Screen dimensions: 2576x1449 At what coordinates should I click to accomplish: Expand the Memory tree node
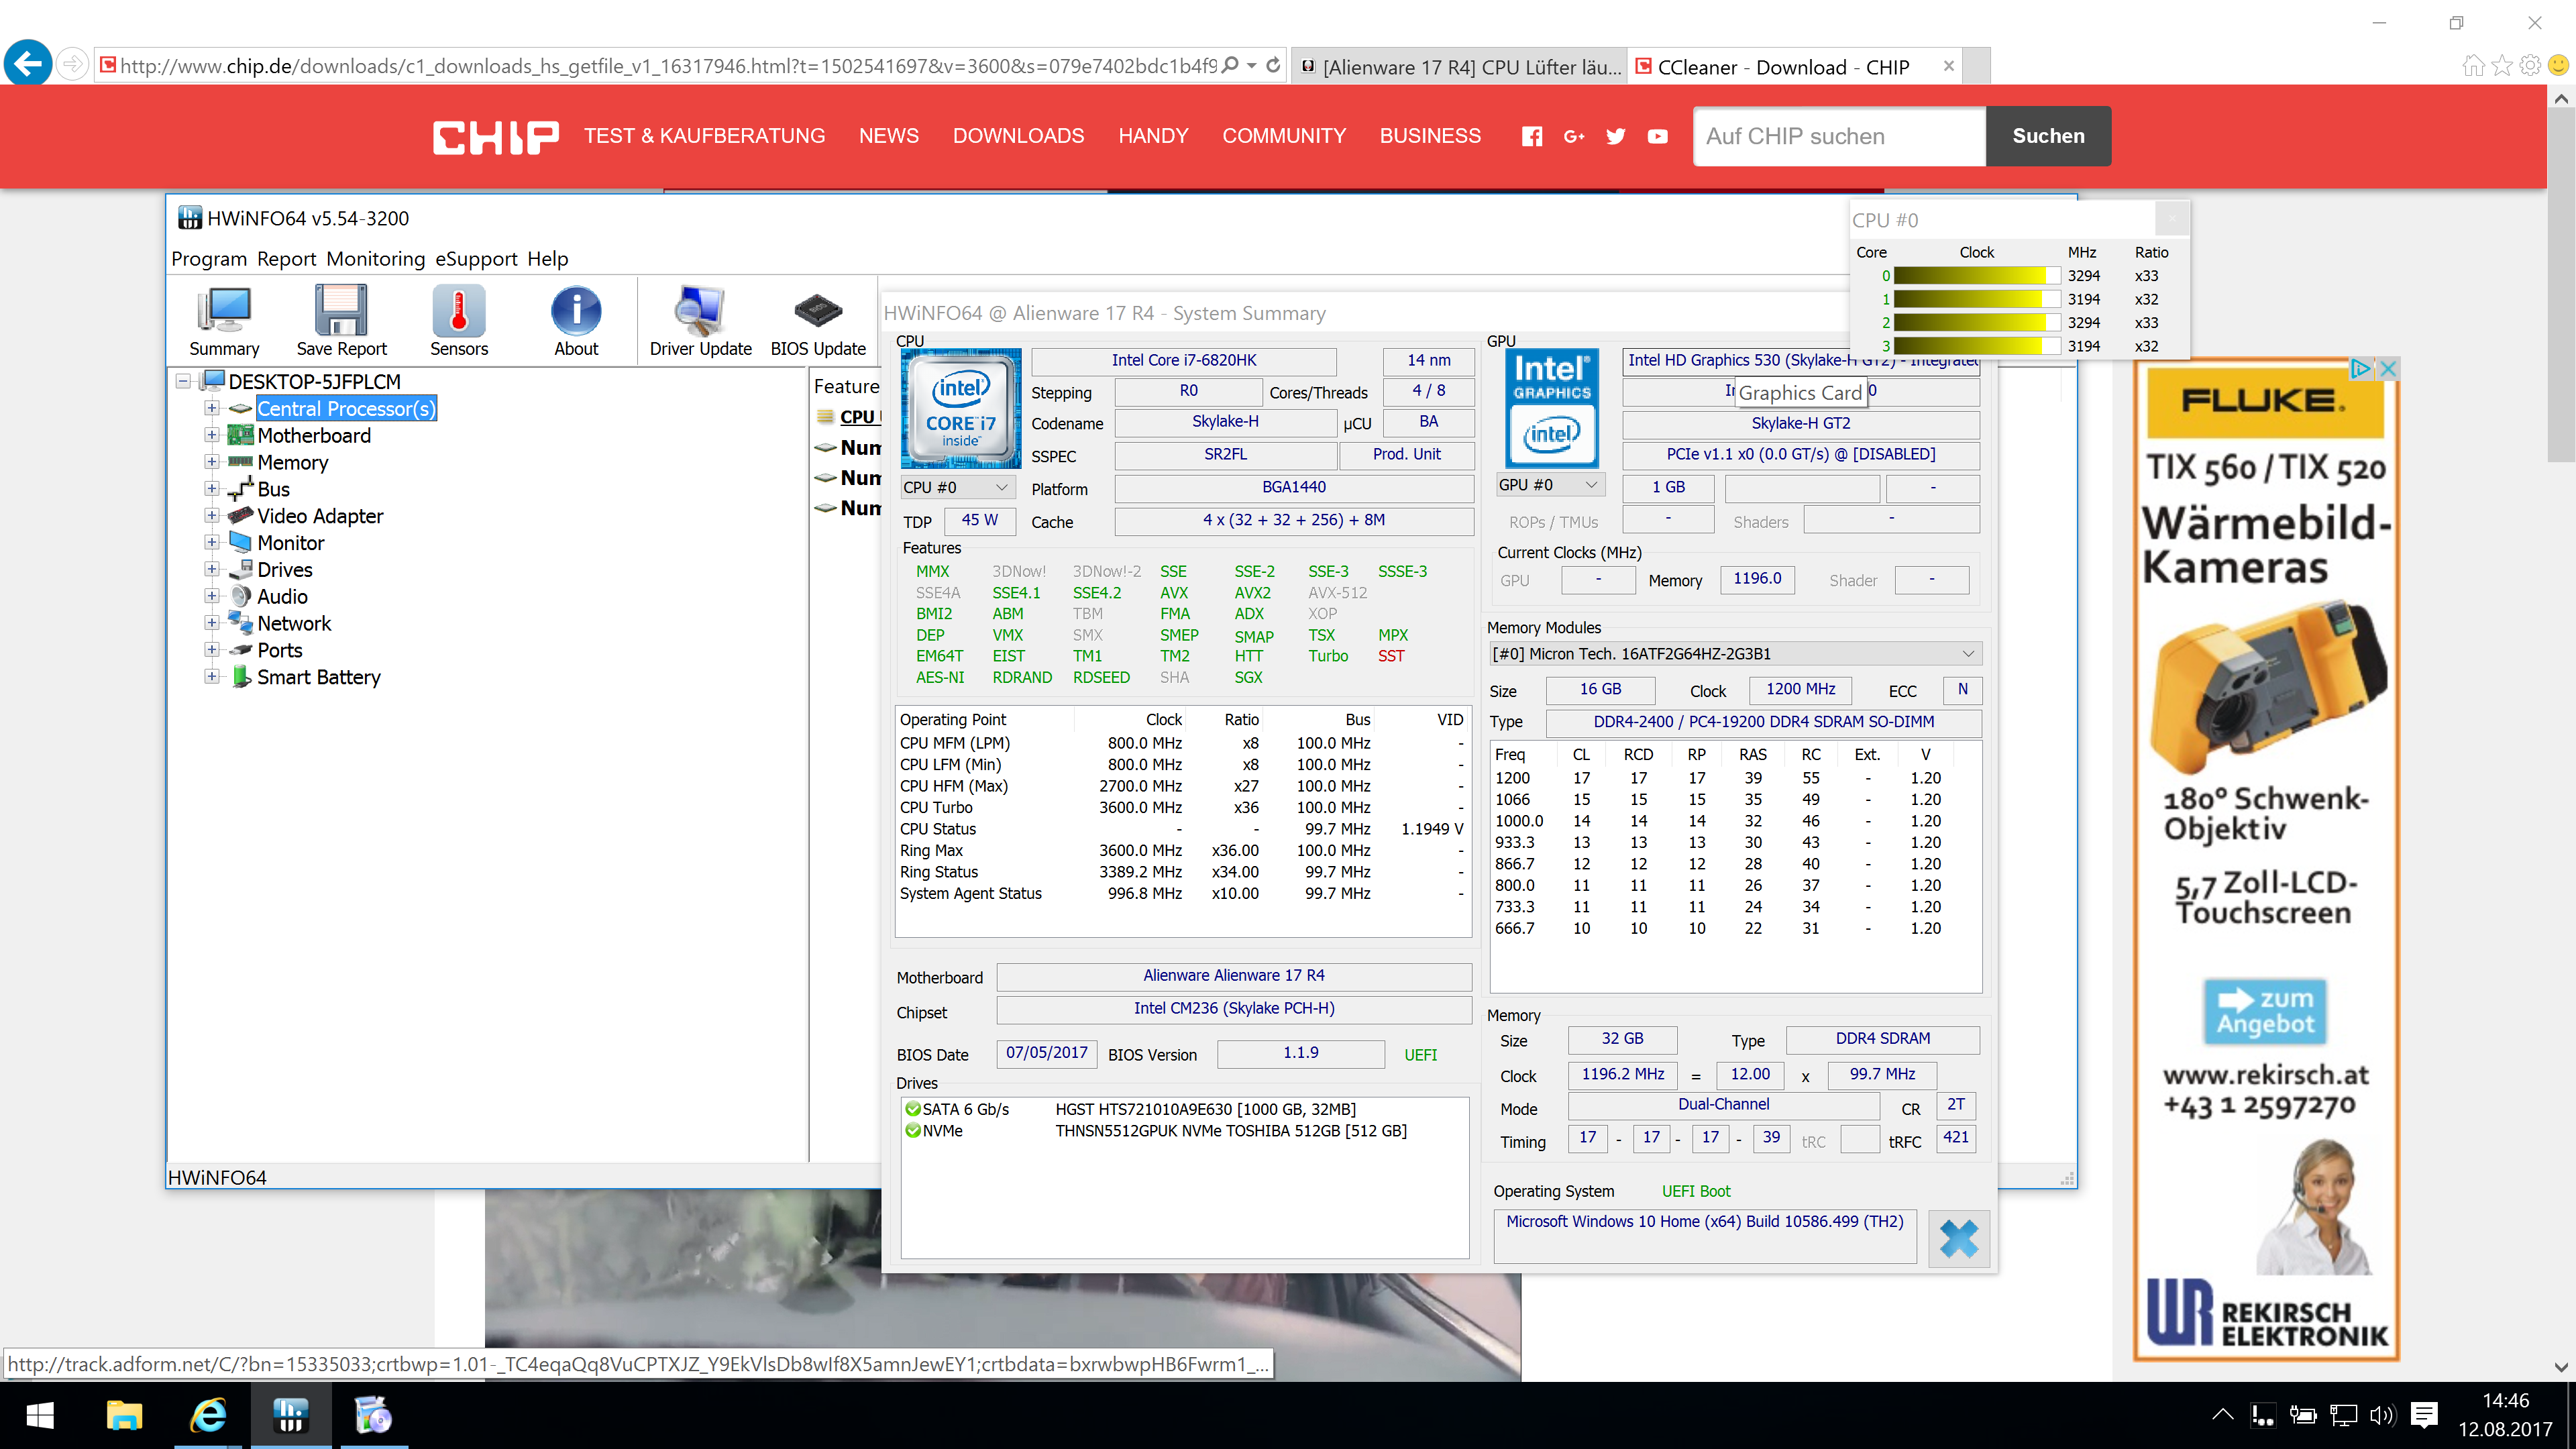[212, 462]
